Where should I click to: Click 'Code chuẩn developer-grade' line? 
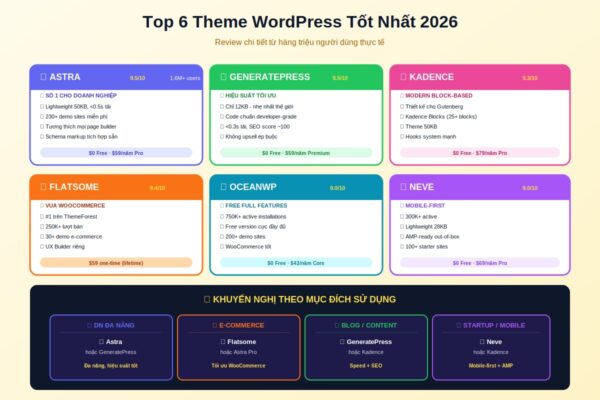[259, 116]
